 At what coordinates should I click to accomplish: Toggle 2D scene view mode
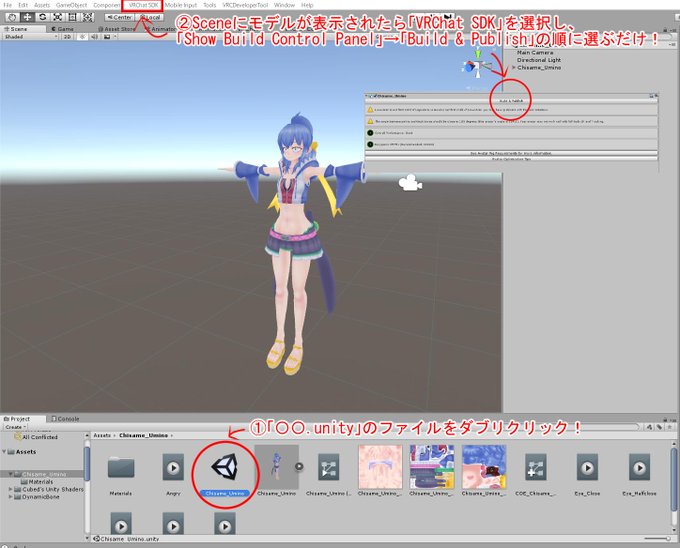pyautogui.click(x=67, y=37)
